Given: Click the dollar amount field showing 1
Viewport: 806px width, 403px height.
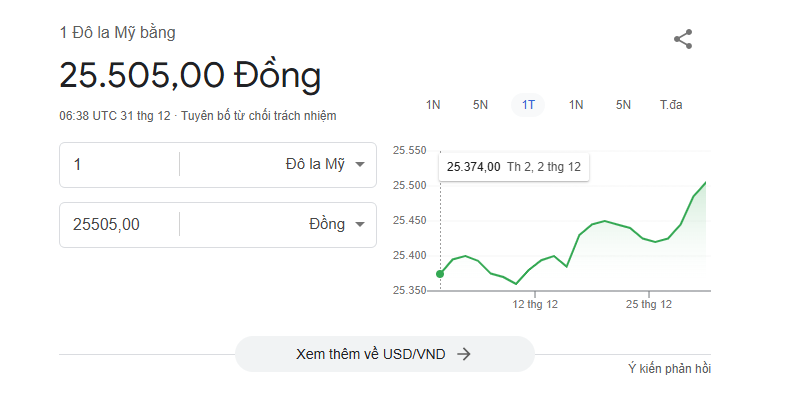Looking at the screenshot, I should click(119, 165).
